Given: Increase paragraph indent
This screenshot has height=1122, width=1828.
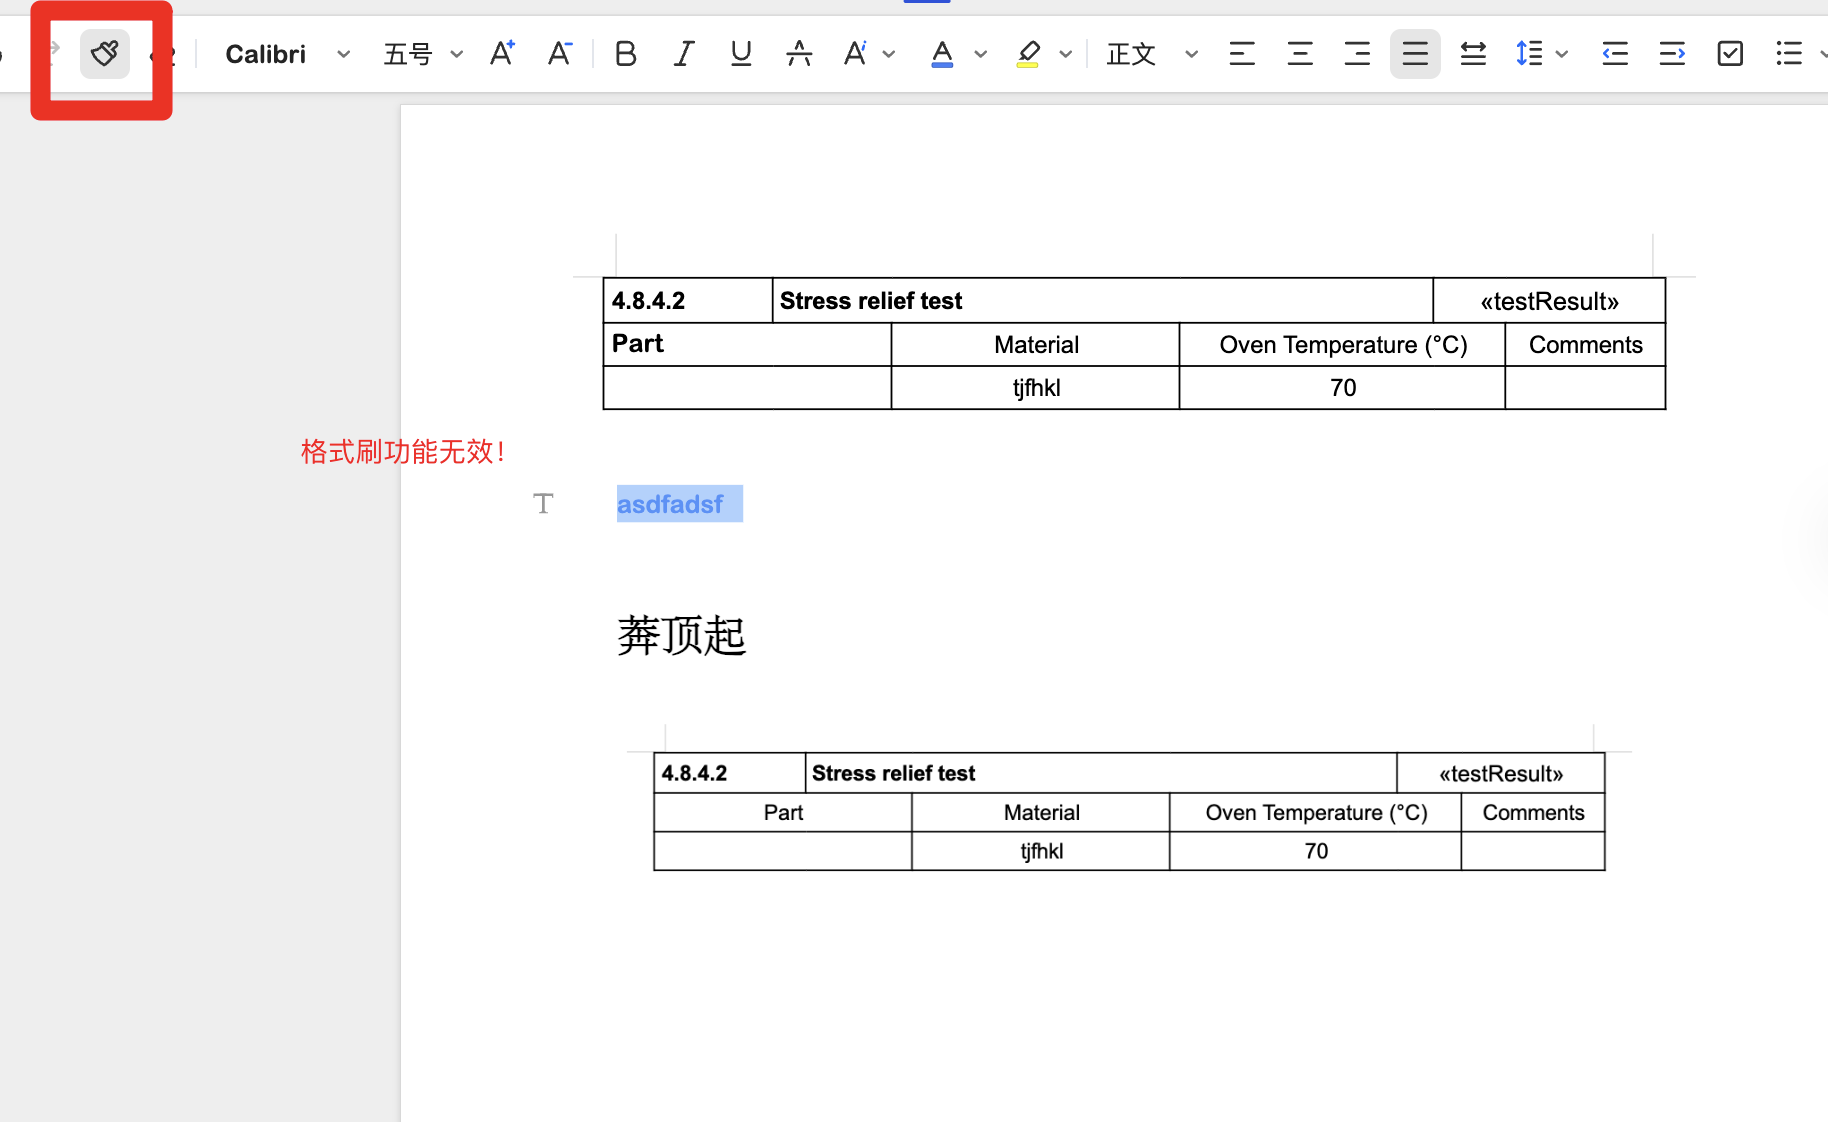Looking at the screenshot, I should [1672, 53].
